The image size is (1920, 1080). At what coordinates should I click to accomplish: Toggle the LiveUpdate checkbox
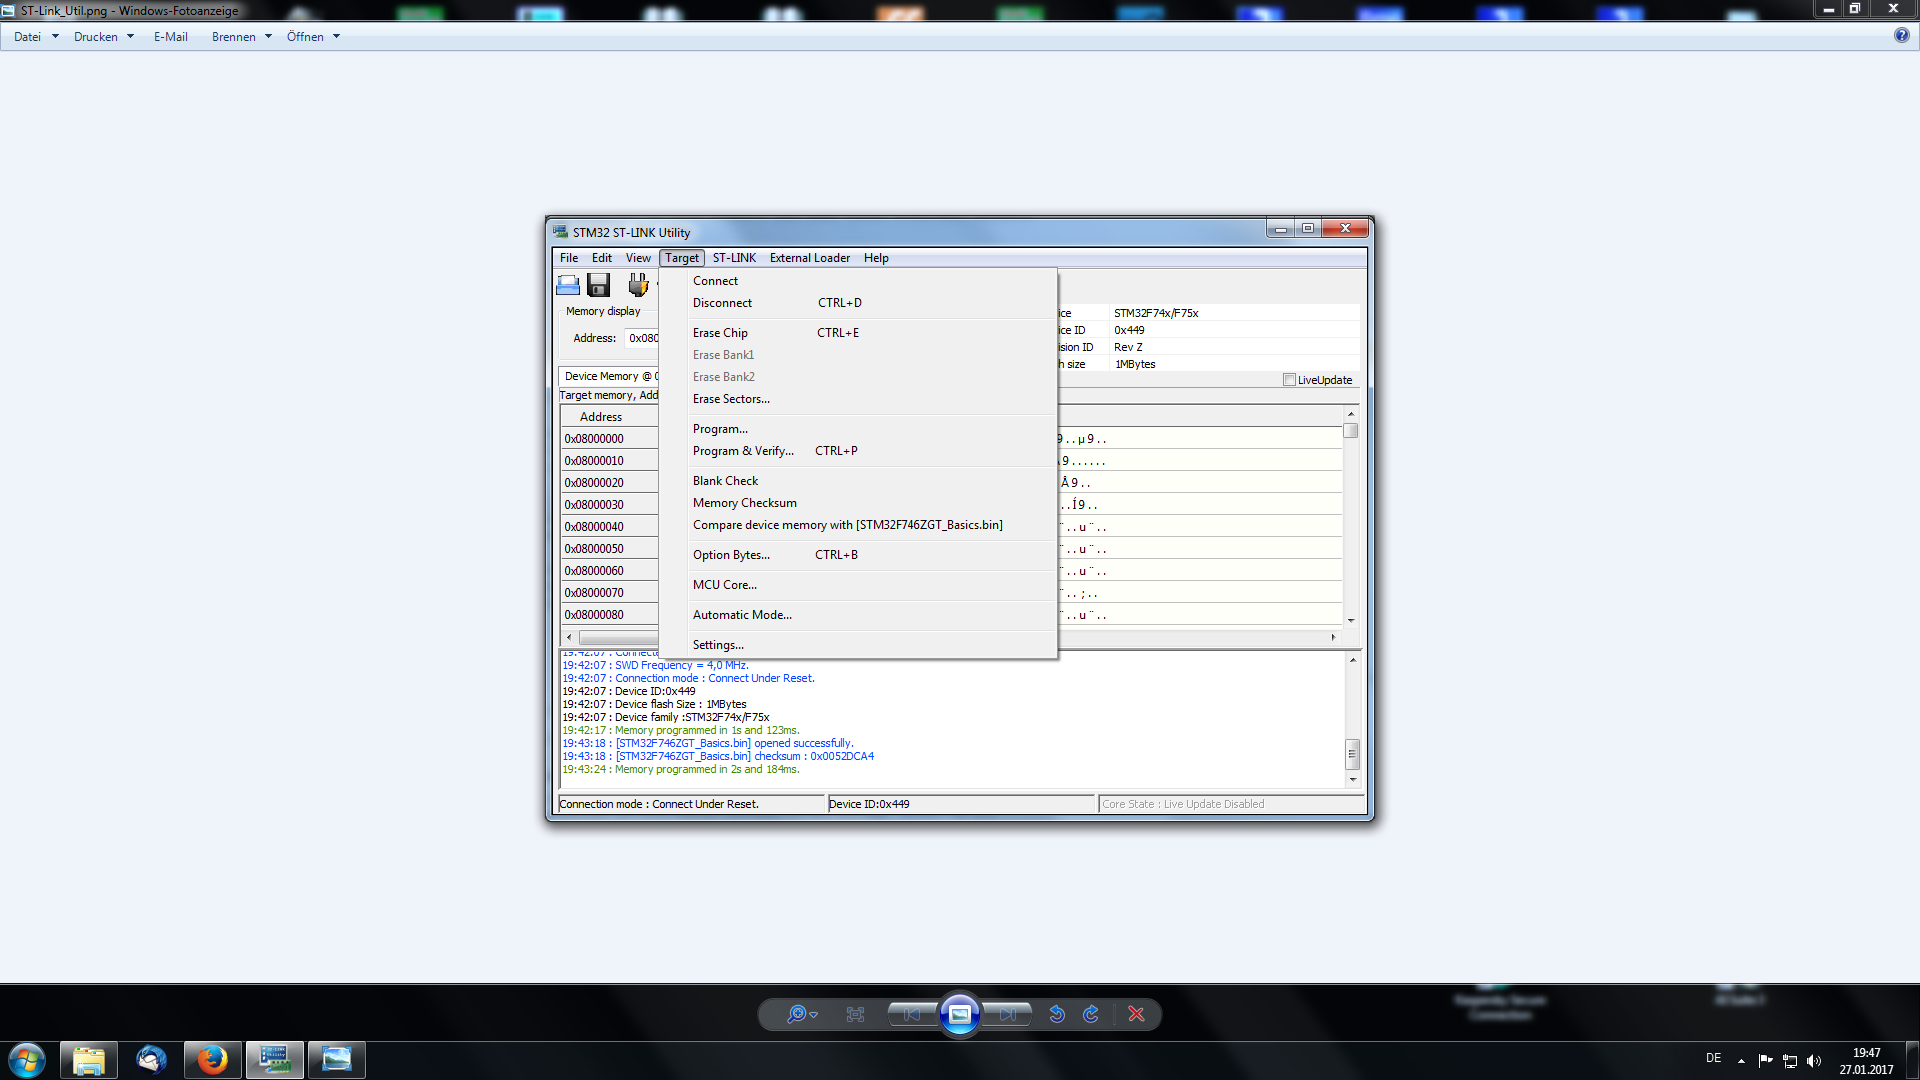point(1289,380)
